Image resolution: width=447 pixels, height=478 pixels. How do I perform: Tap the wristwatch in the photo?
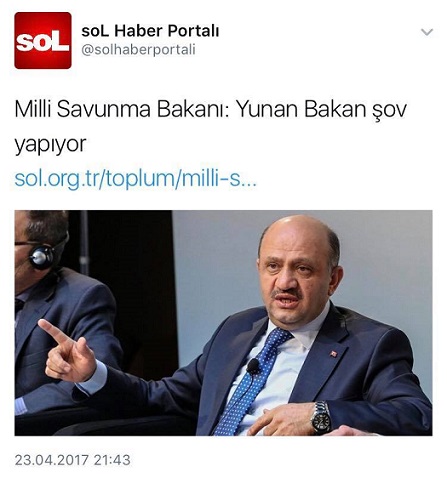[321, 418]
